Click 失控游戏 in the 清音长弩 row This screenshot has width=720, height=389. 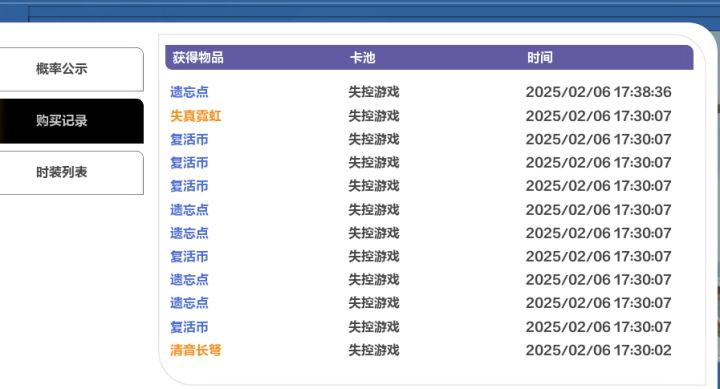click(x=374, y=350)
